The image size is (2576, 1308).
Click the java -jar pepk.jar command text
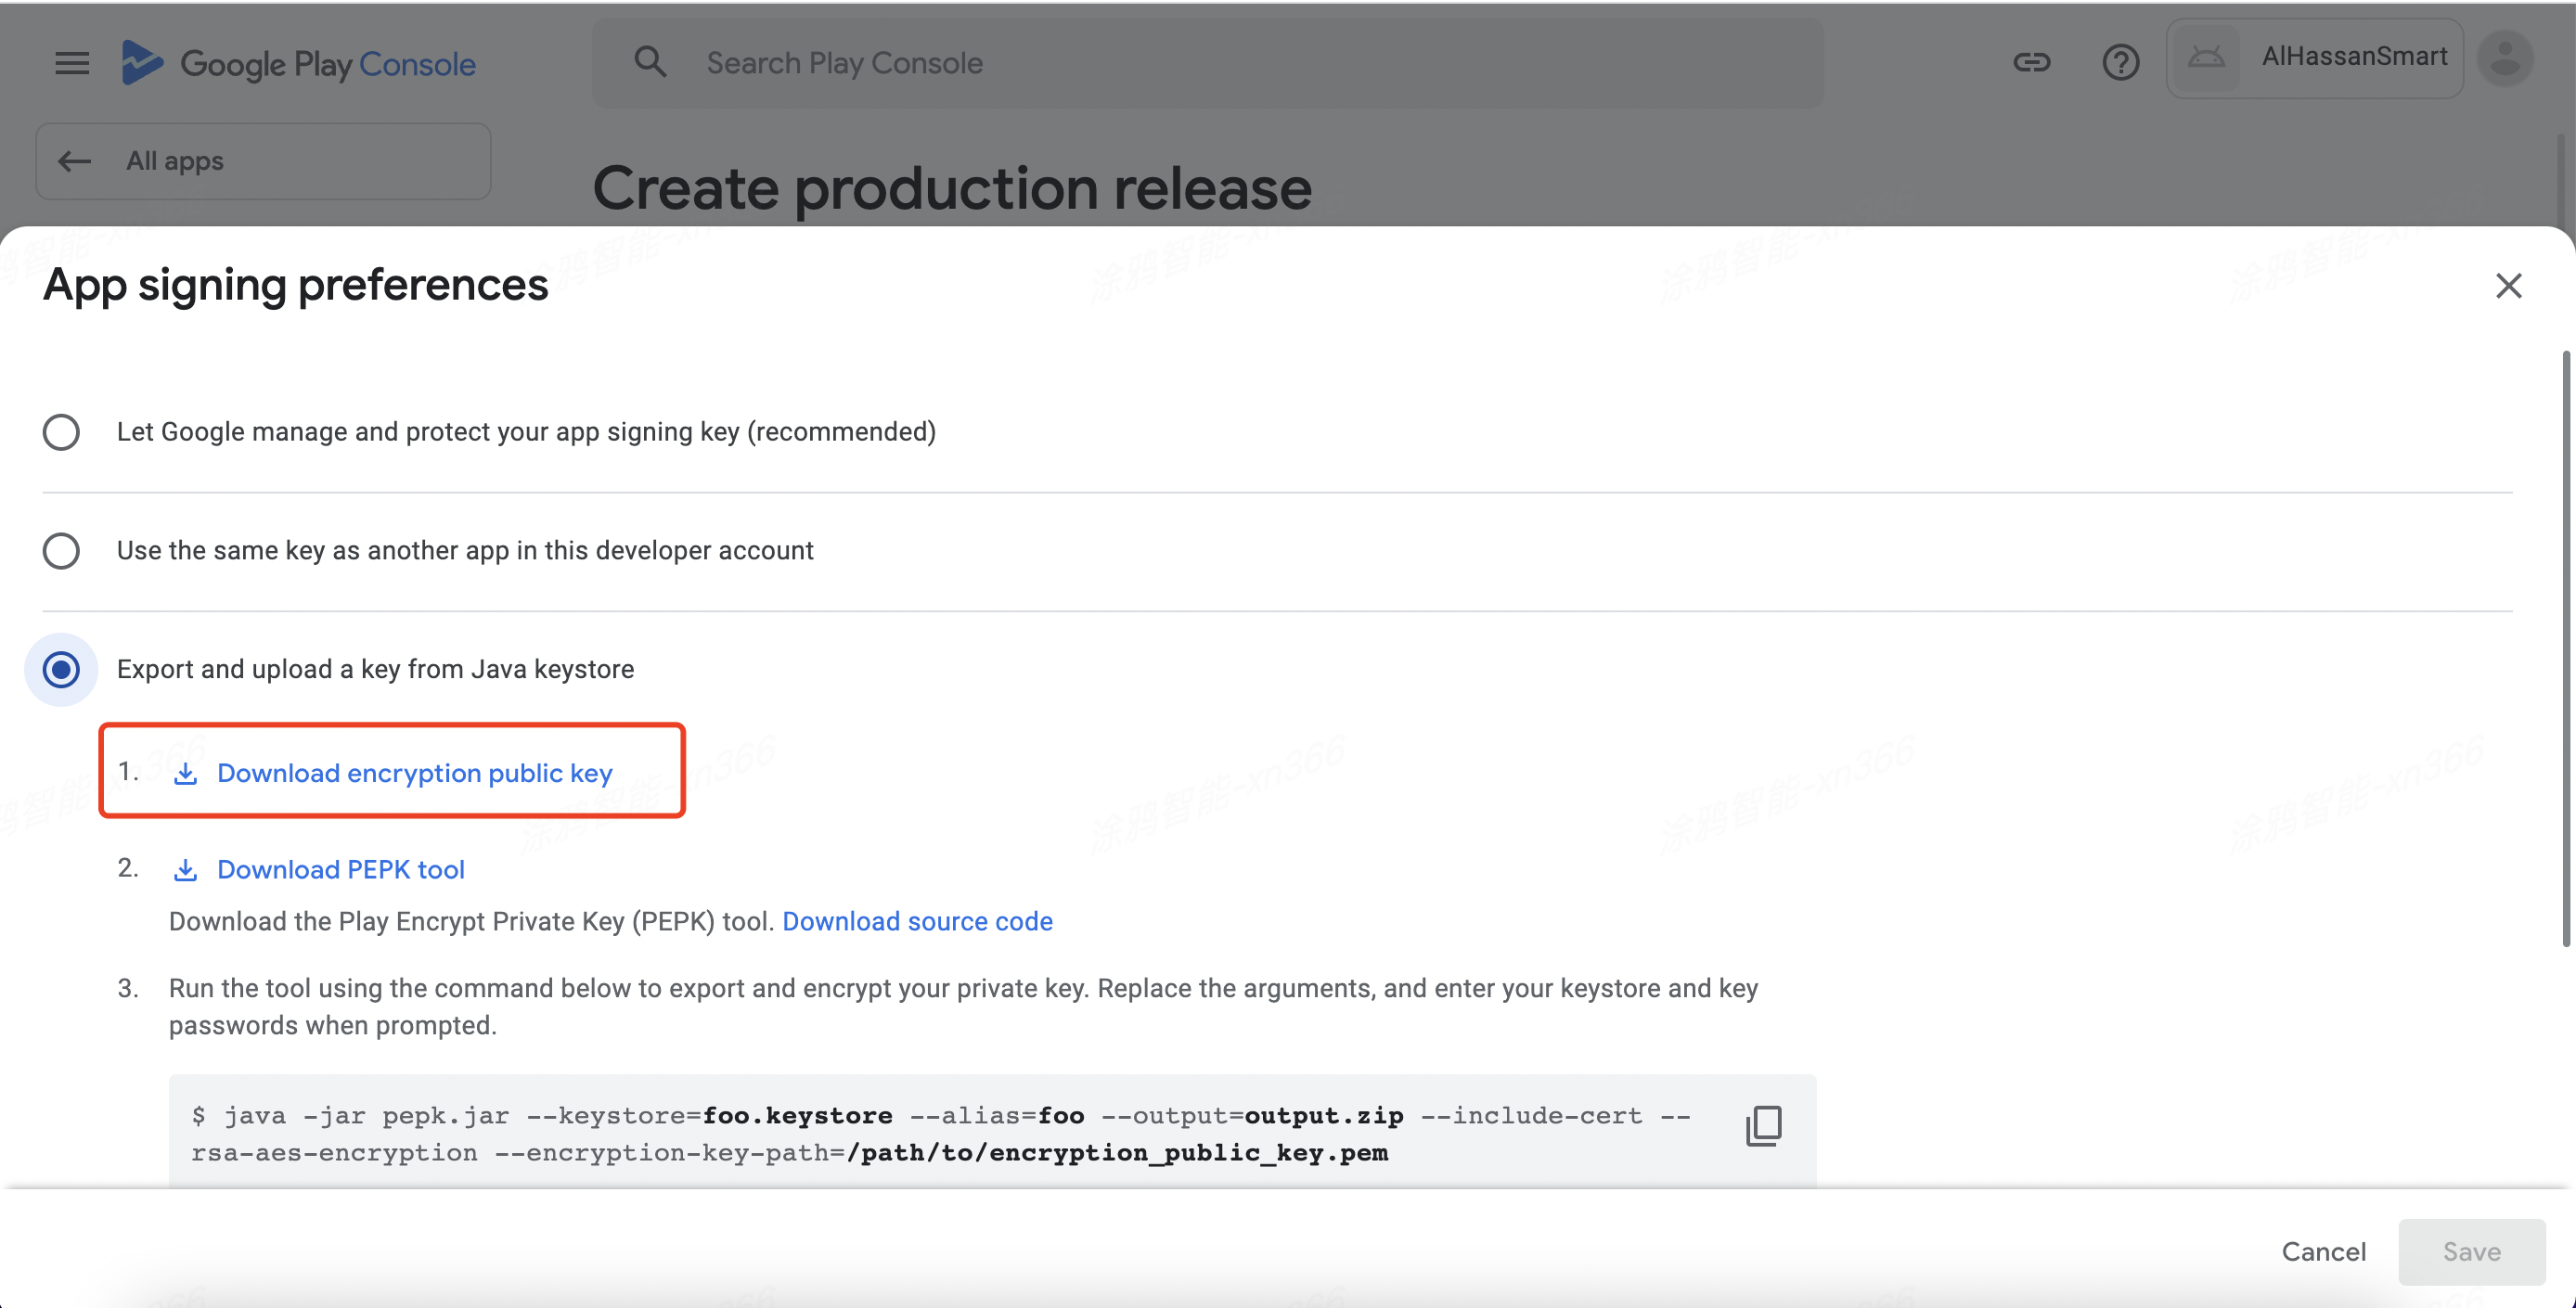point(940,1134)
